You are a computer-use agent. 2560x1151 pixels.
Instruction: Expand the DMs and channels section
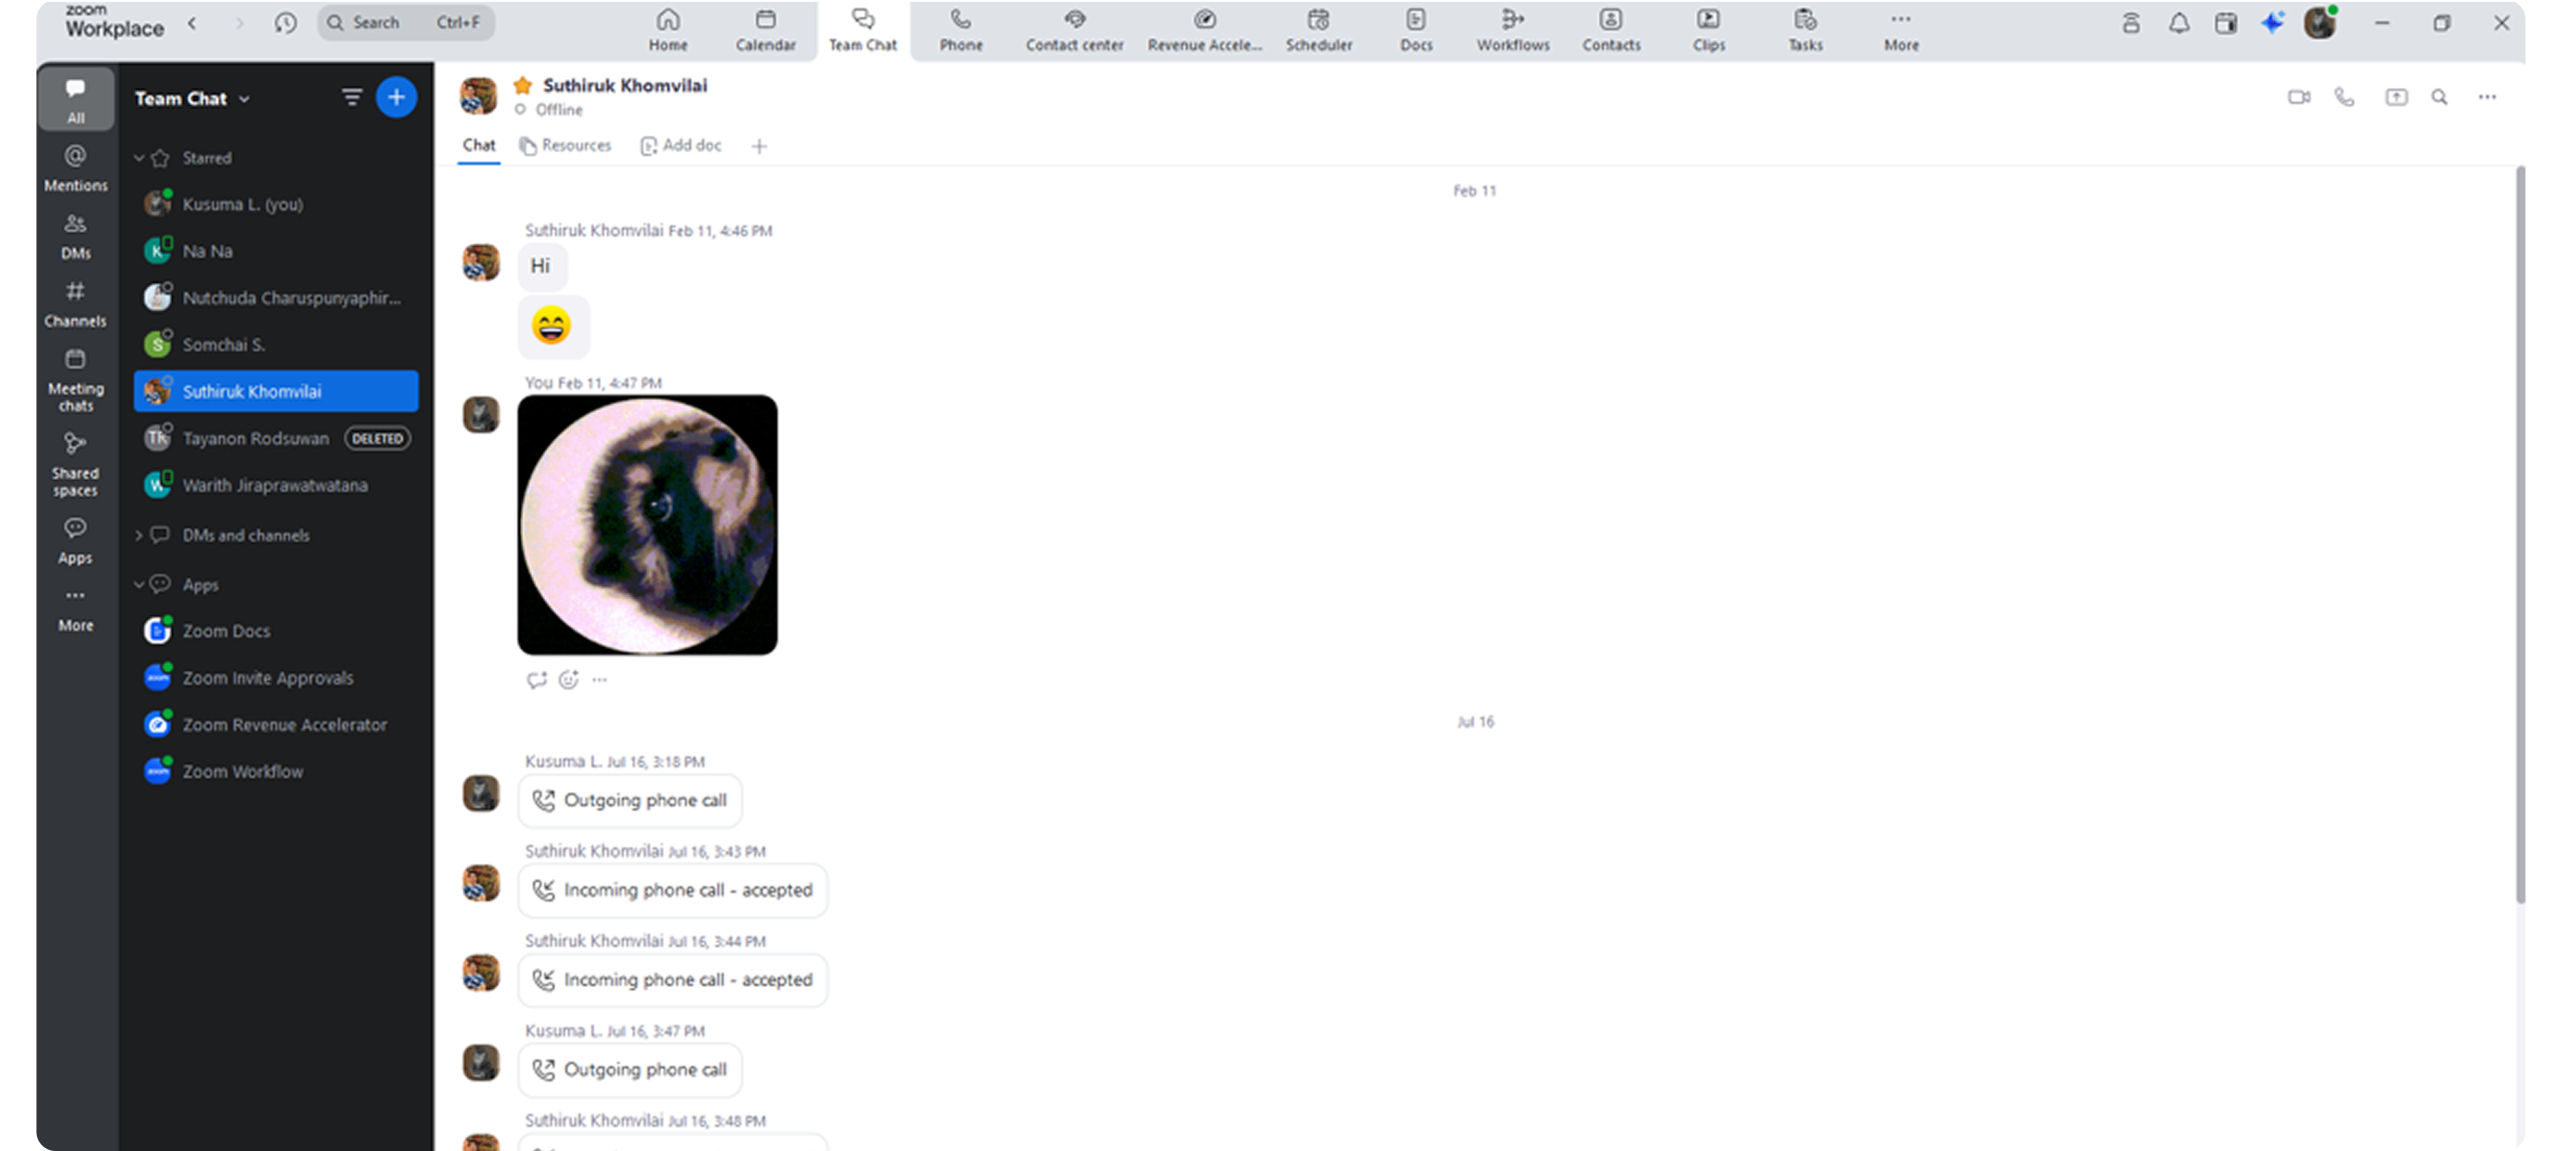pos(139,536)
